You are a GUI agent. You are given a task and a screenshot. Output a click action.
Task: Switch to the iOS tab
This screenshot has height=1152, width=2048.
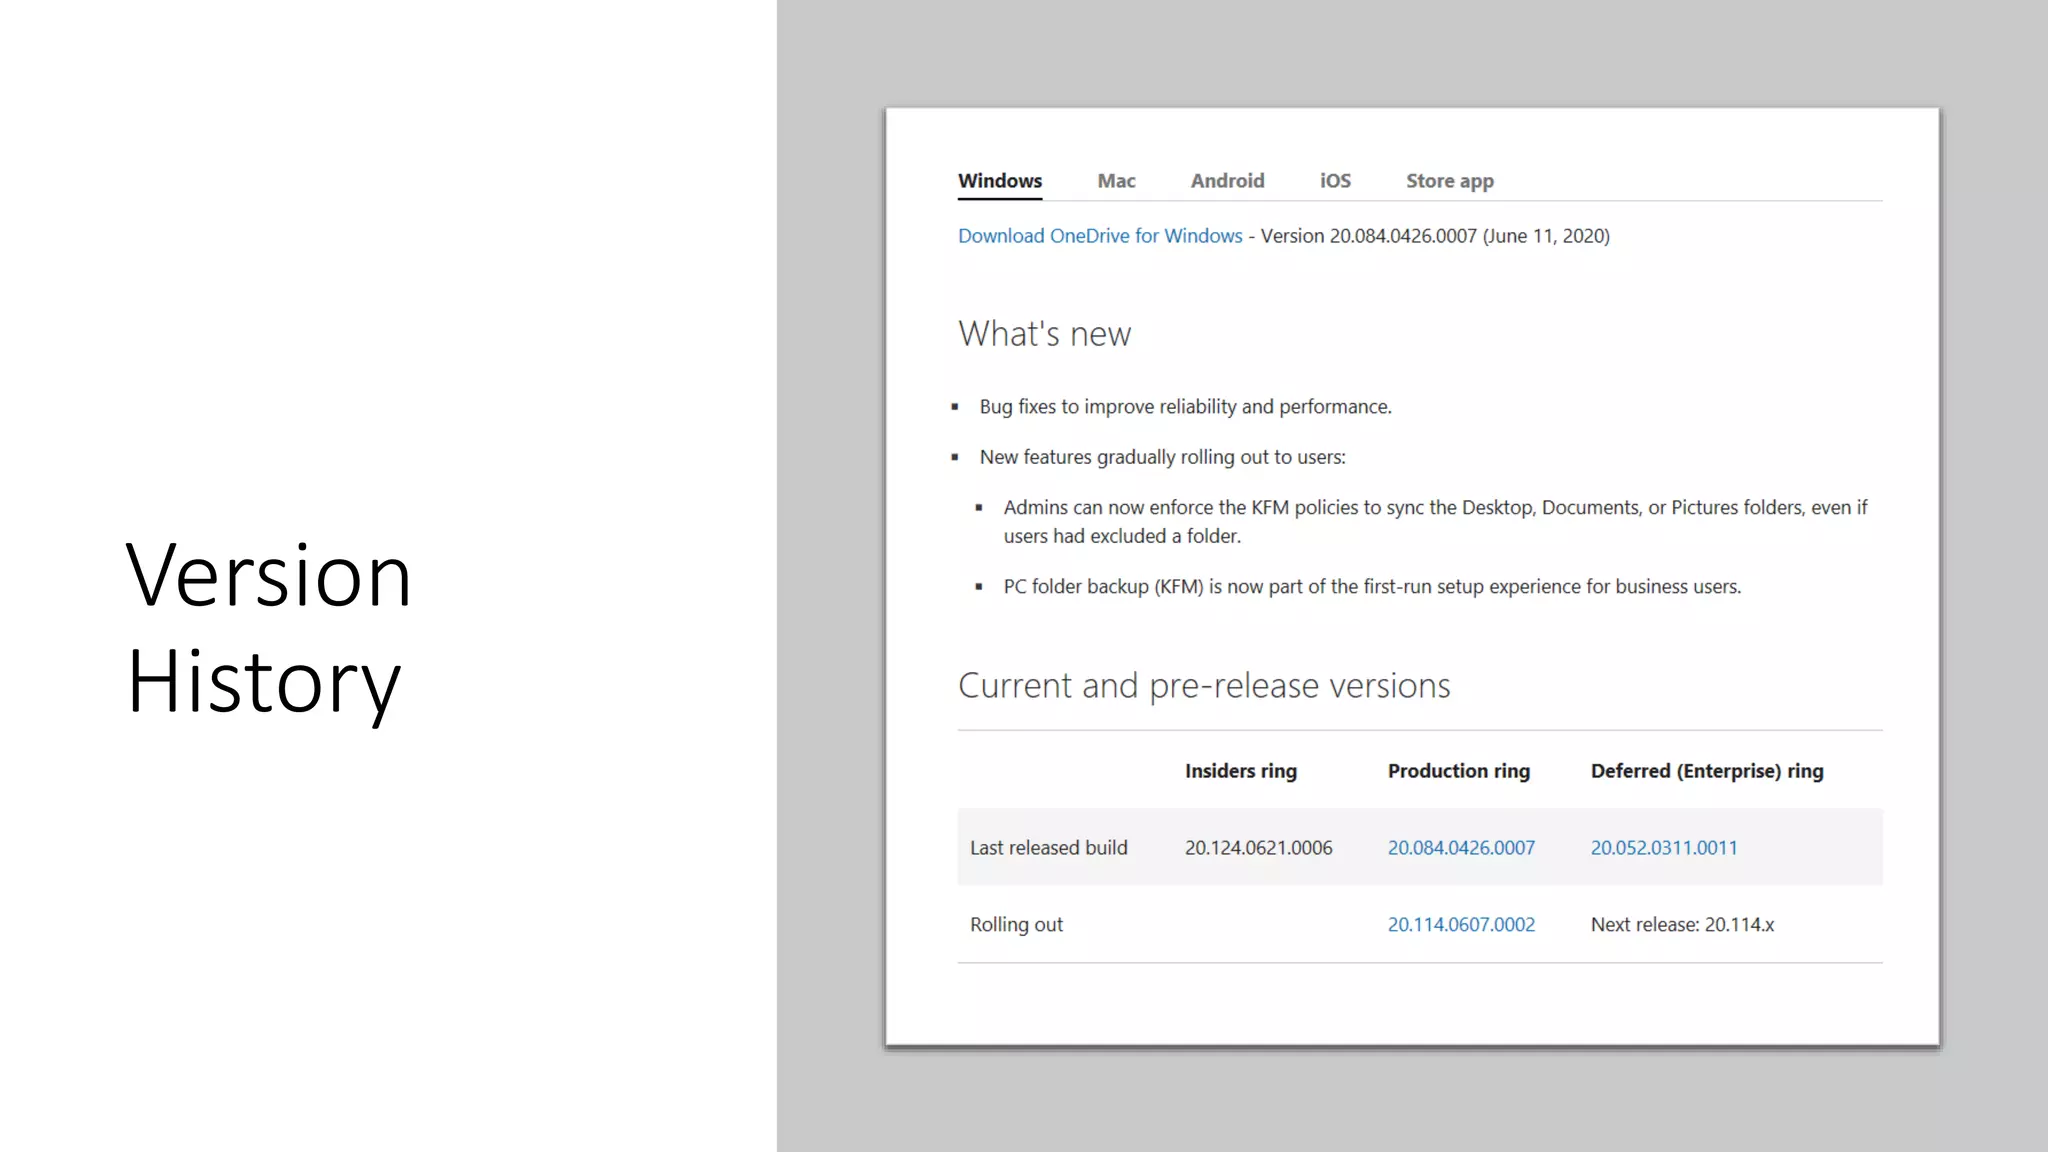click(x=1335, y=181)
